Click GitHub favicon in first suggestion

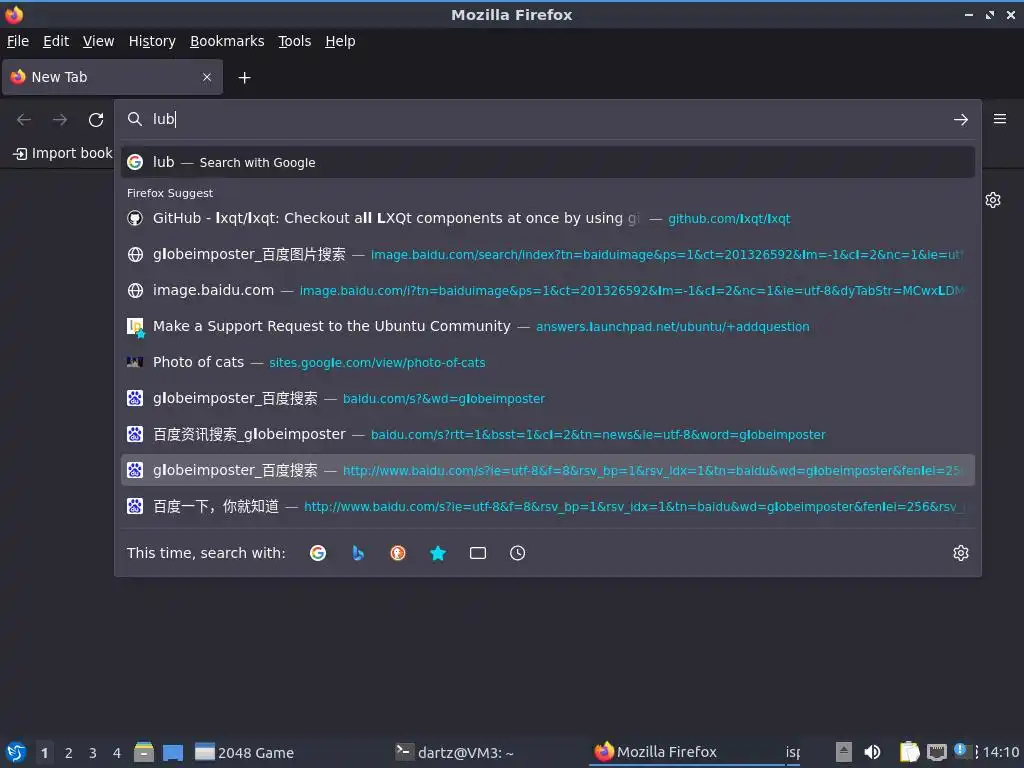click(x=135, y=218)
